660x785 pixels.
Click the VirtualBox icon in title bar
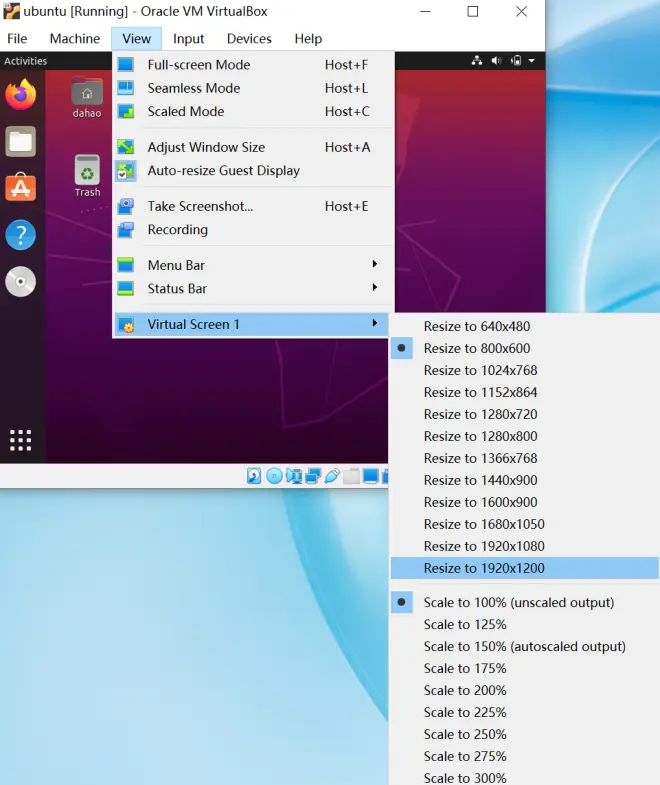12,11
